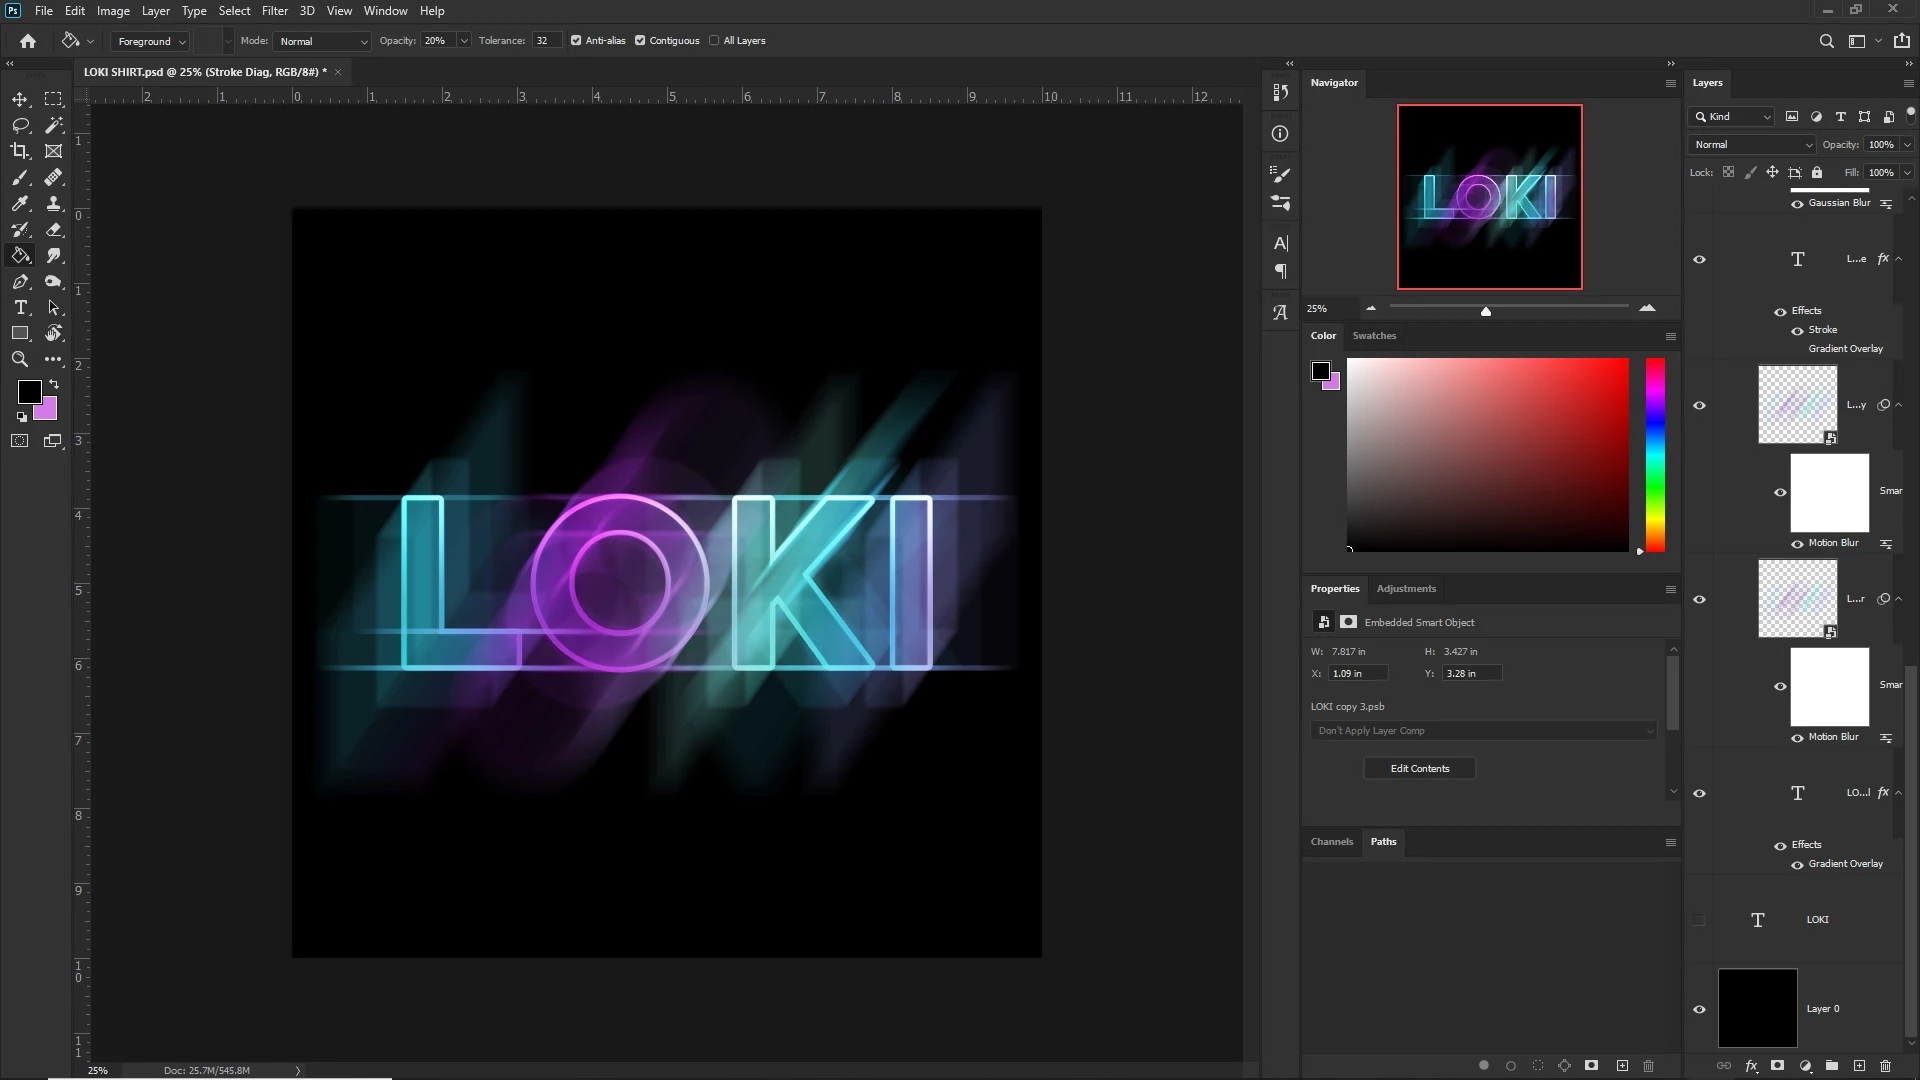Select the Move tool
The image size is (1920, 1080).
point(20,99)
